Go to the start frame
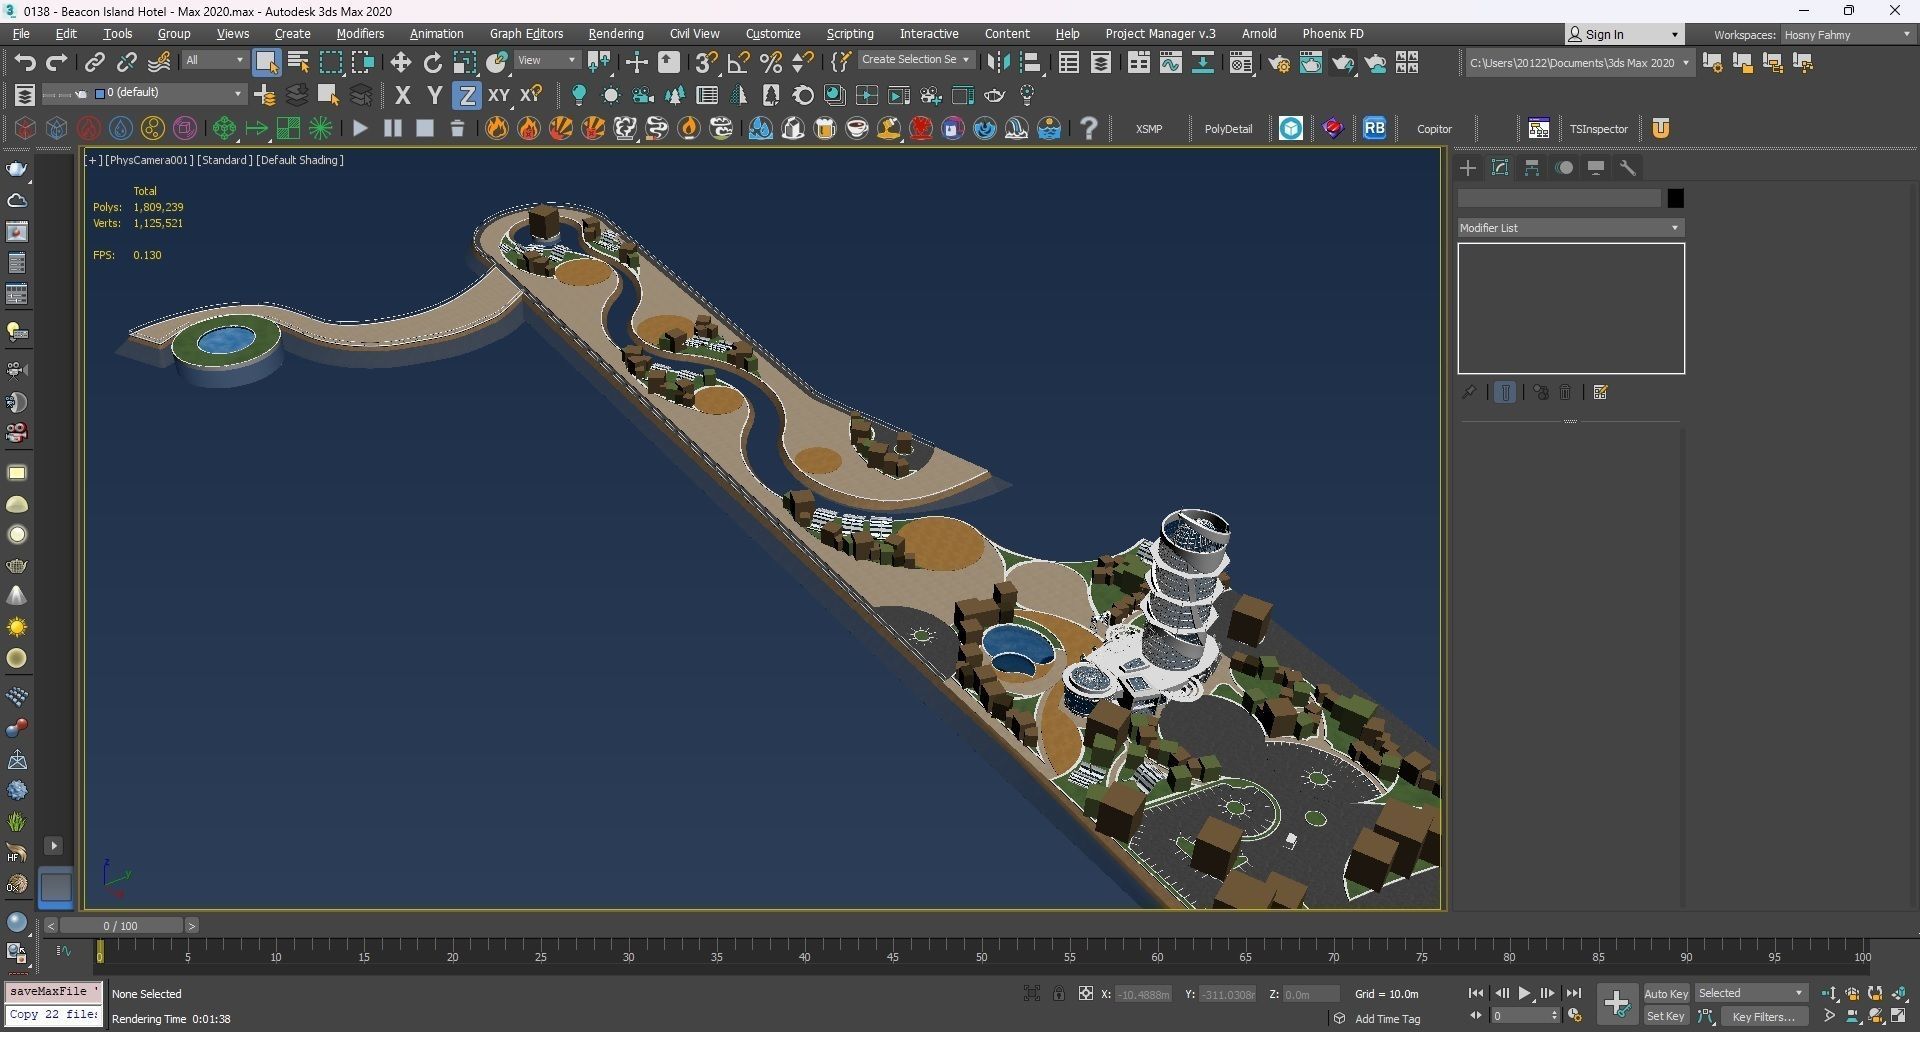Viewport: 1920px width, 1040px height. 1476,994
